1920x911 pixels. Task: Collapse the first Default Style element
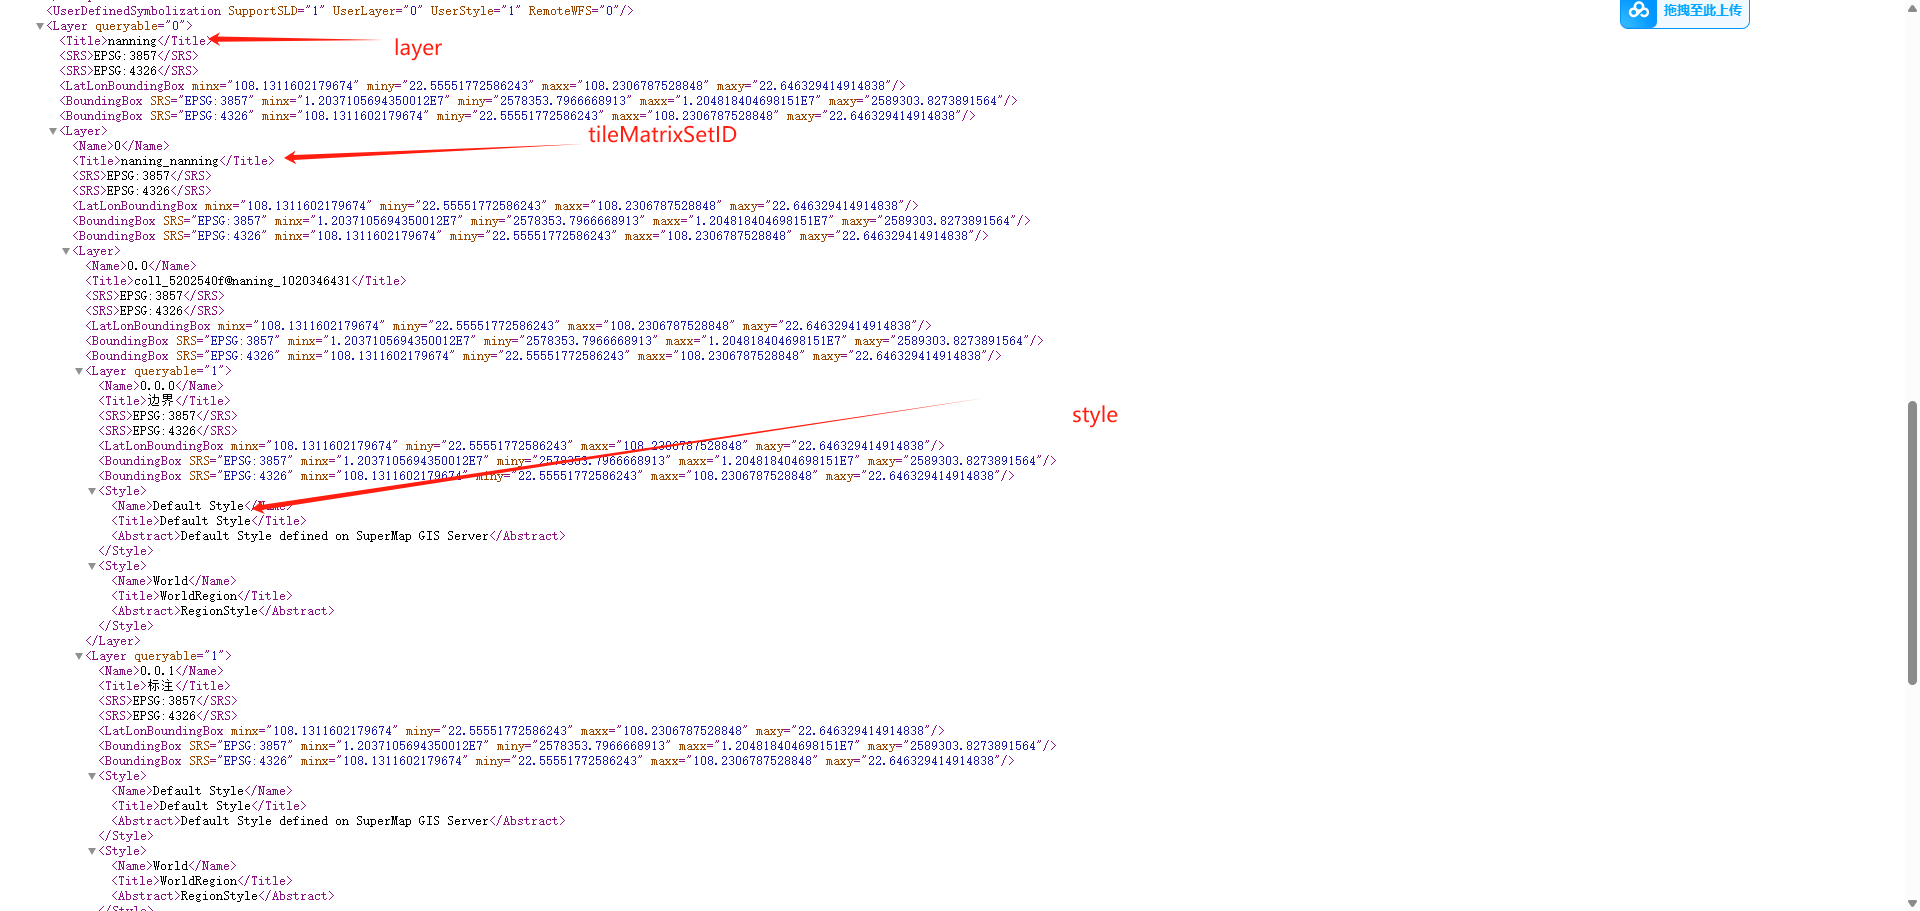(92, 490)
